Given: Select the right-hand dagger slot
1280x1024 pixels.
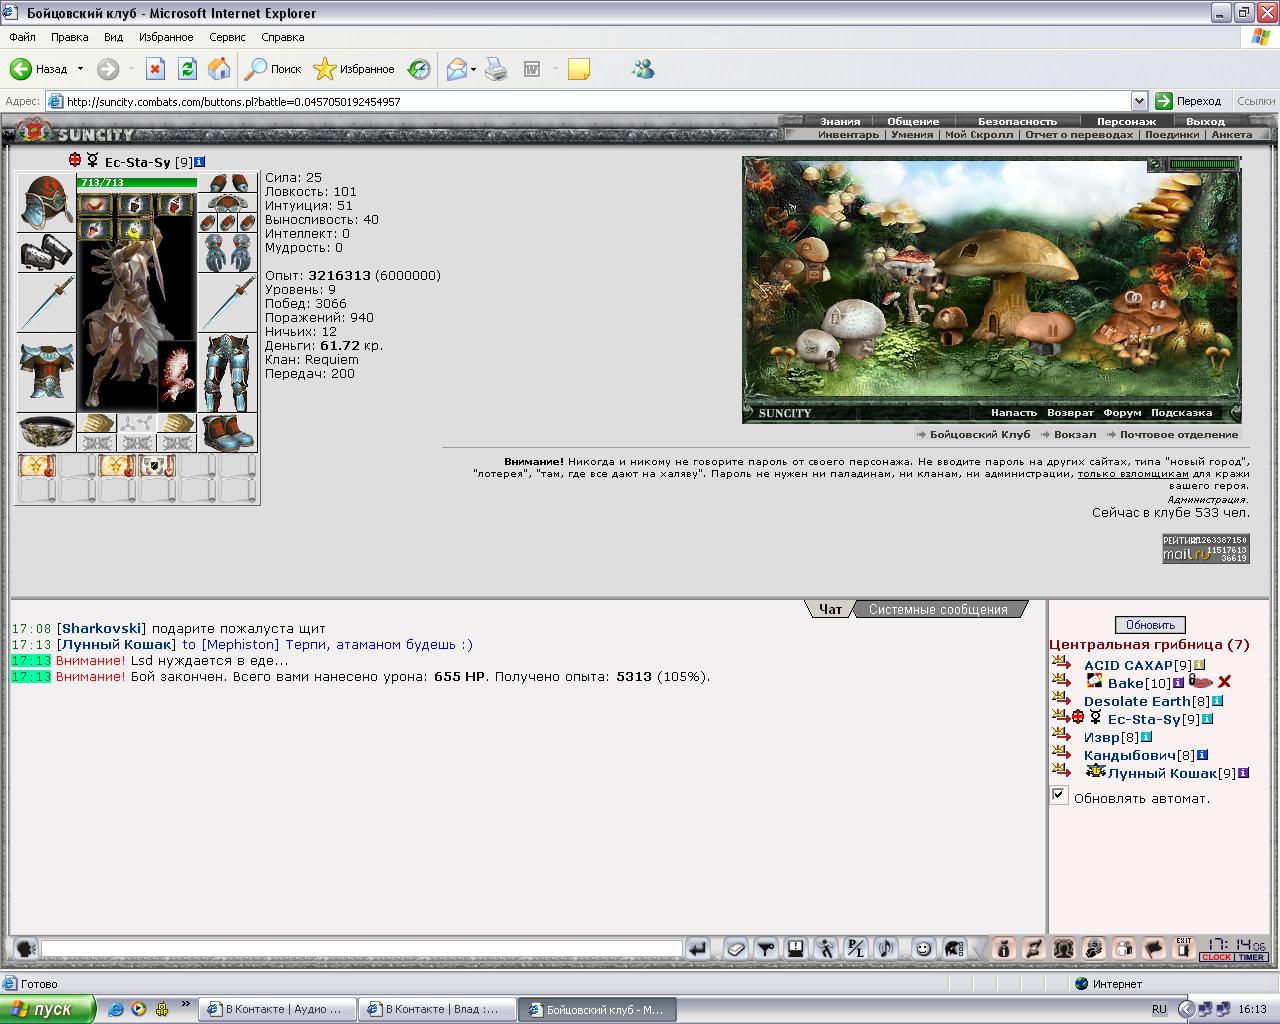Looking at the screenshot, I should [228, 303].
